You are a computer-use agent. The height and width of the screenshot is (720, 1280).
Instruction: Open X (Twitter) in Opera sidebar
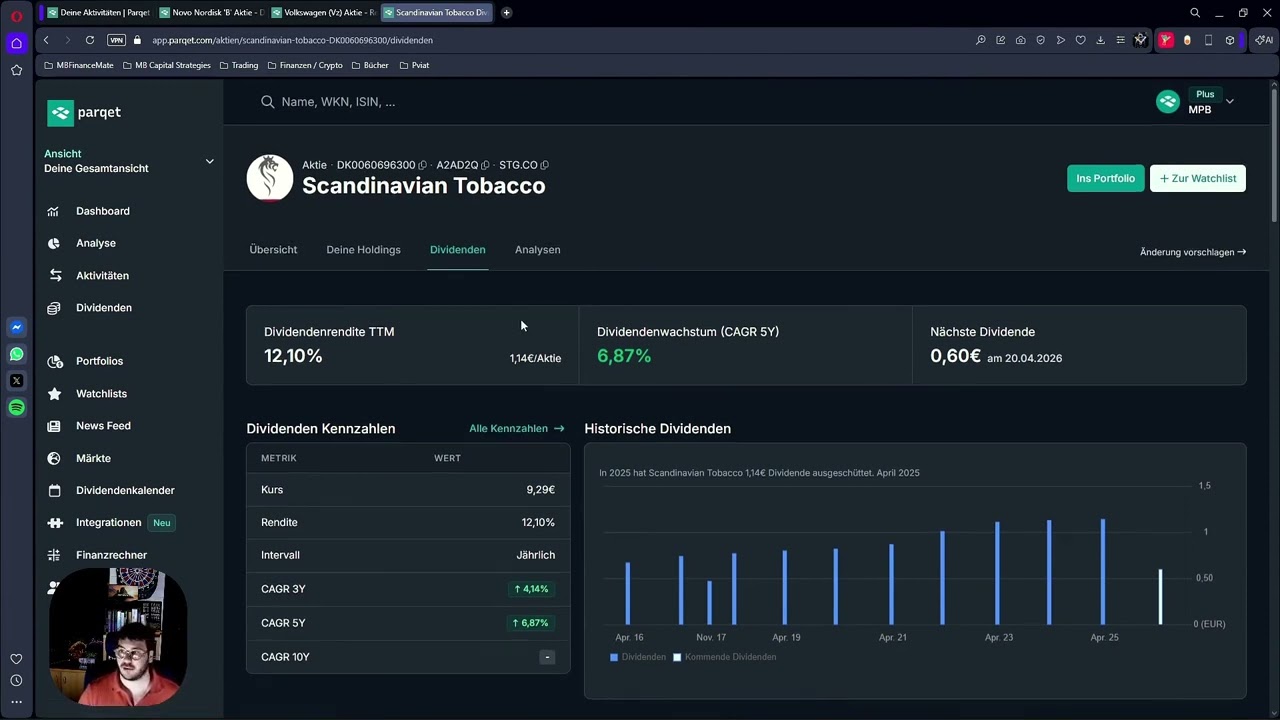click(x=16, y=381)
